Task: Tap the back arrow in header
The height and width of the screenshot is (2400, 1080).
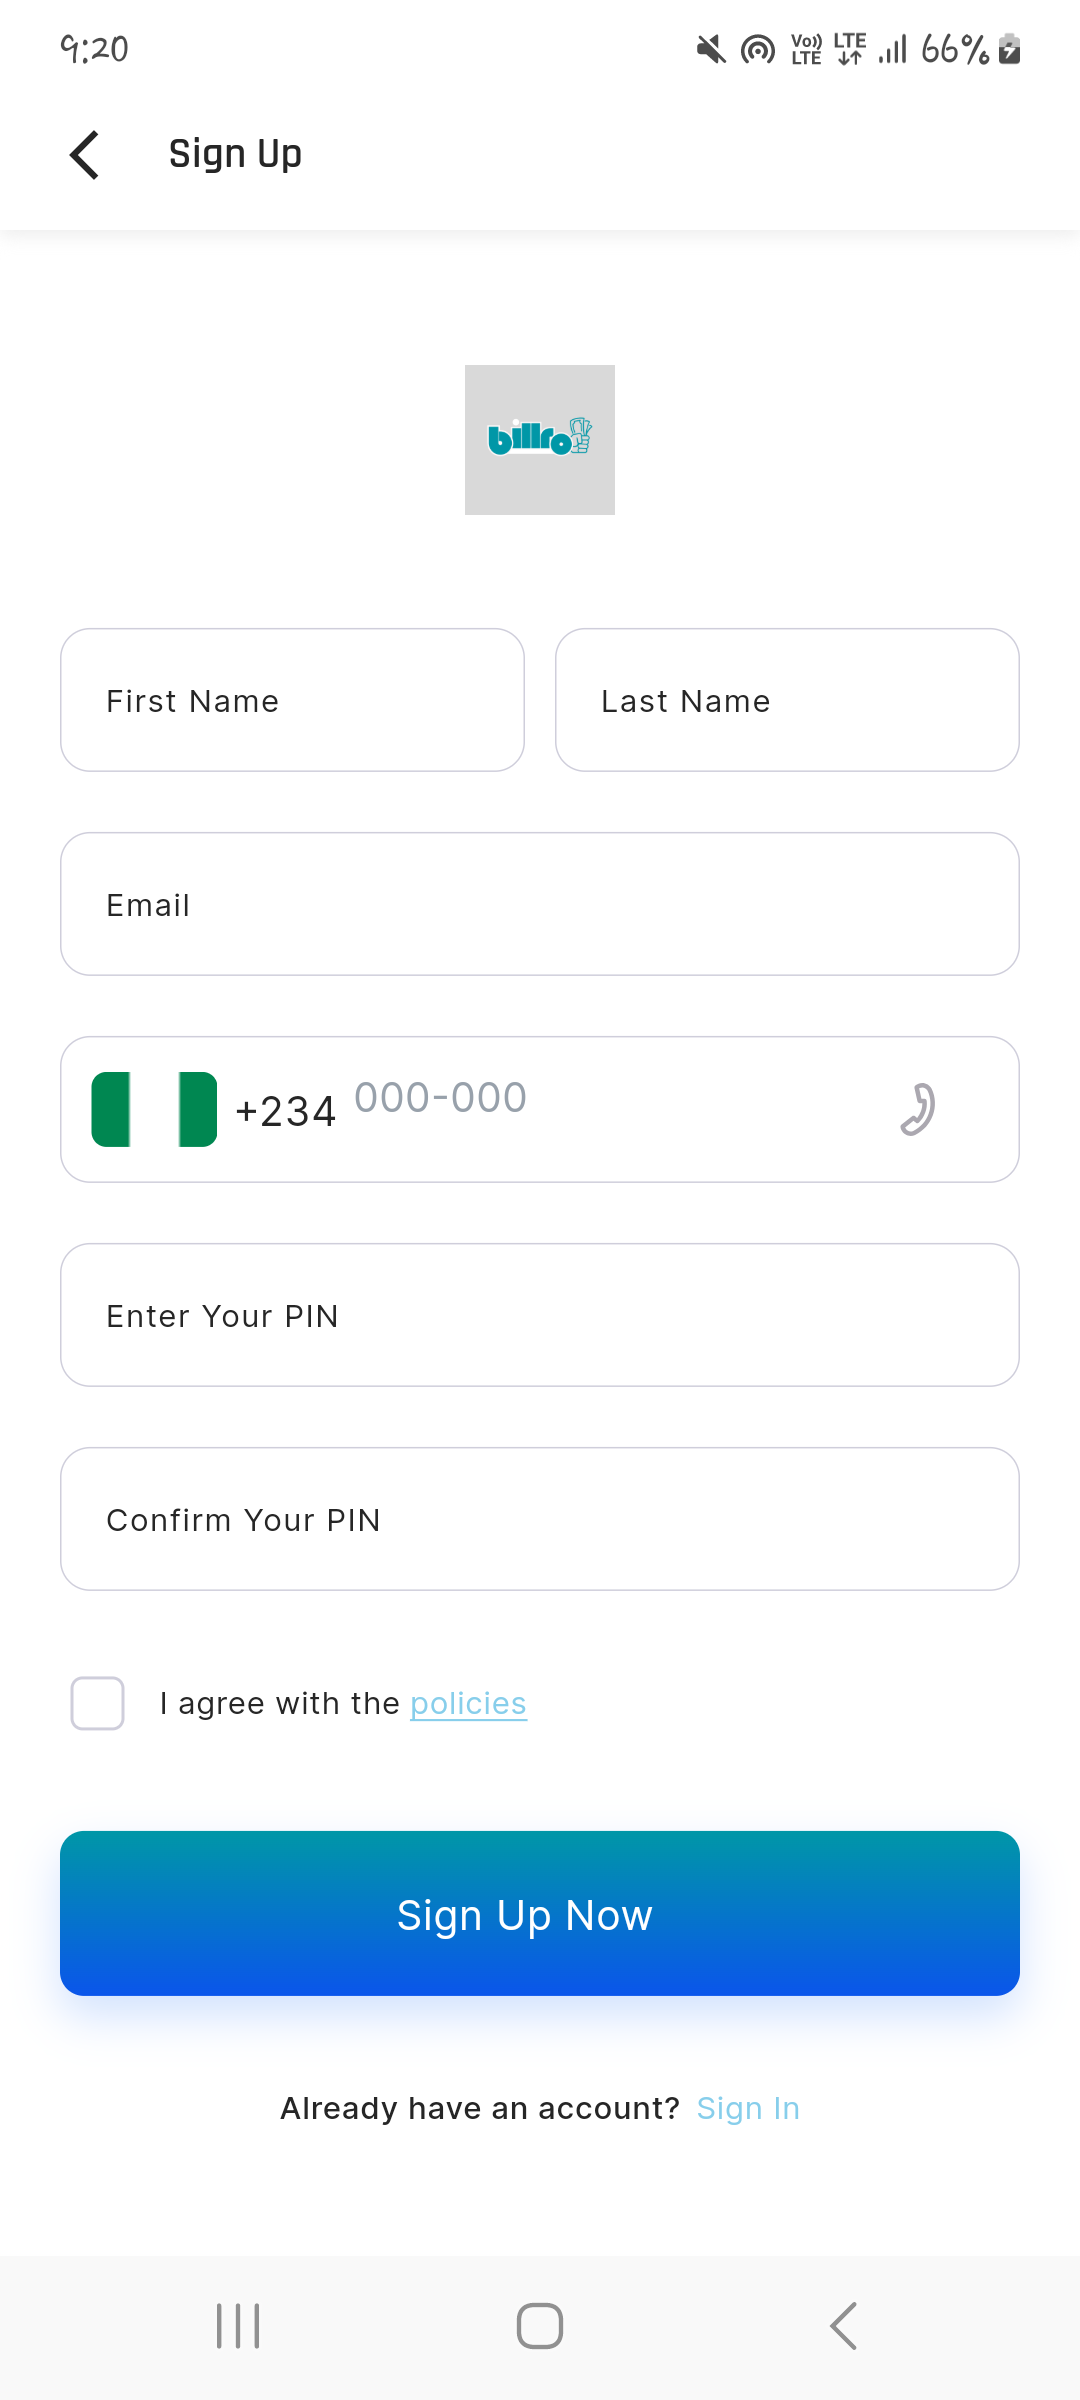Action: click(86, 155)
